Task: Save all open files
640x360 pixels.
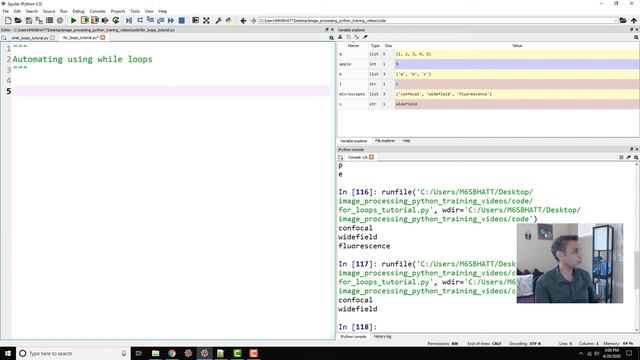Action: (x=39, y=20)
